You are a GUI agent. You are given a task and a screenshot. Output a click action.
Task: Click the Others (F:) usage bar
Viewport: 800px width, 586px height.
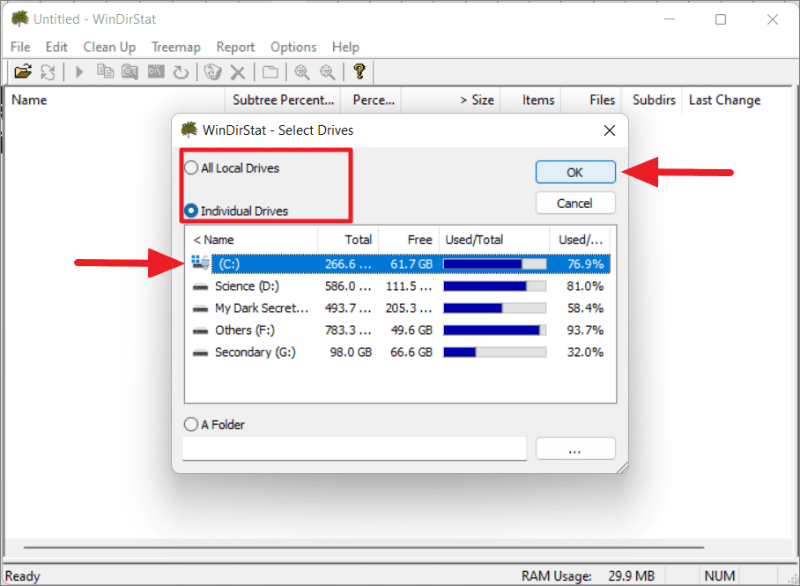[x=495, y=330]
